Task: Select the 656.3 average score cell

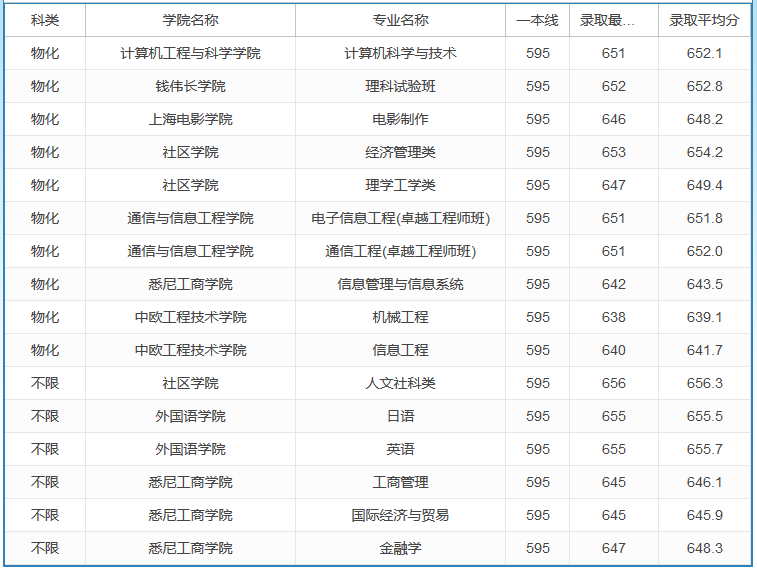Action: pyautogui.click(x=704, y=383)
